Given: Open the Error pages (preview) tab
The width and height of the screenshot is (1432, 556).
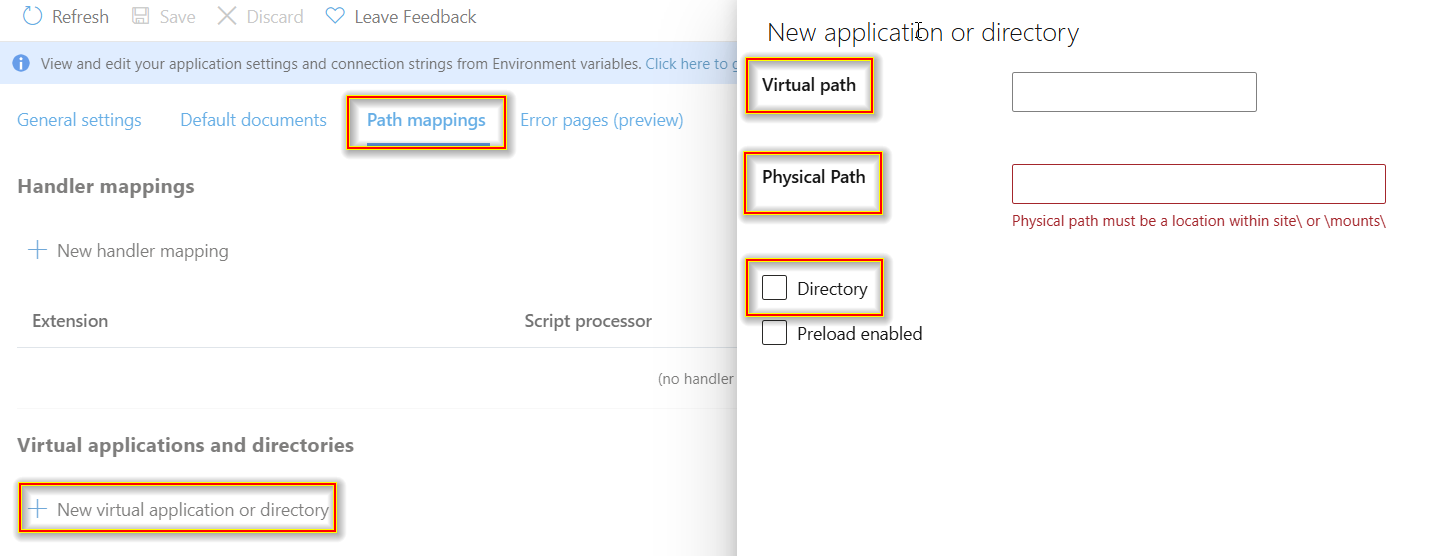Looking at the screenshot, I should (601, 120).
